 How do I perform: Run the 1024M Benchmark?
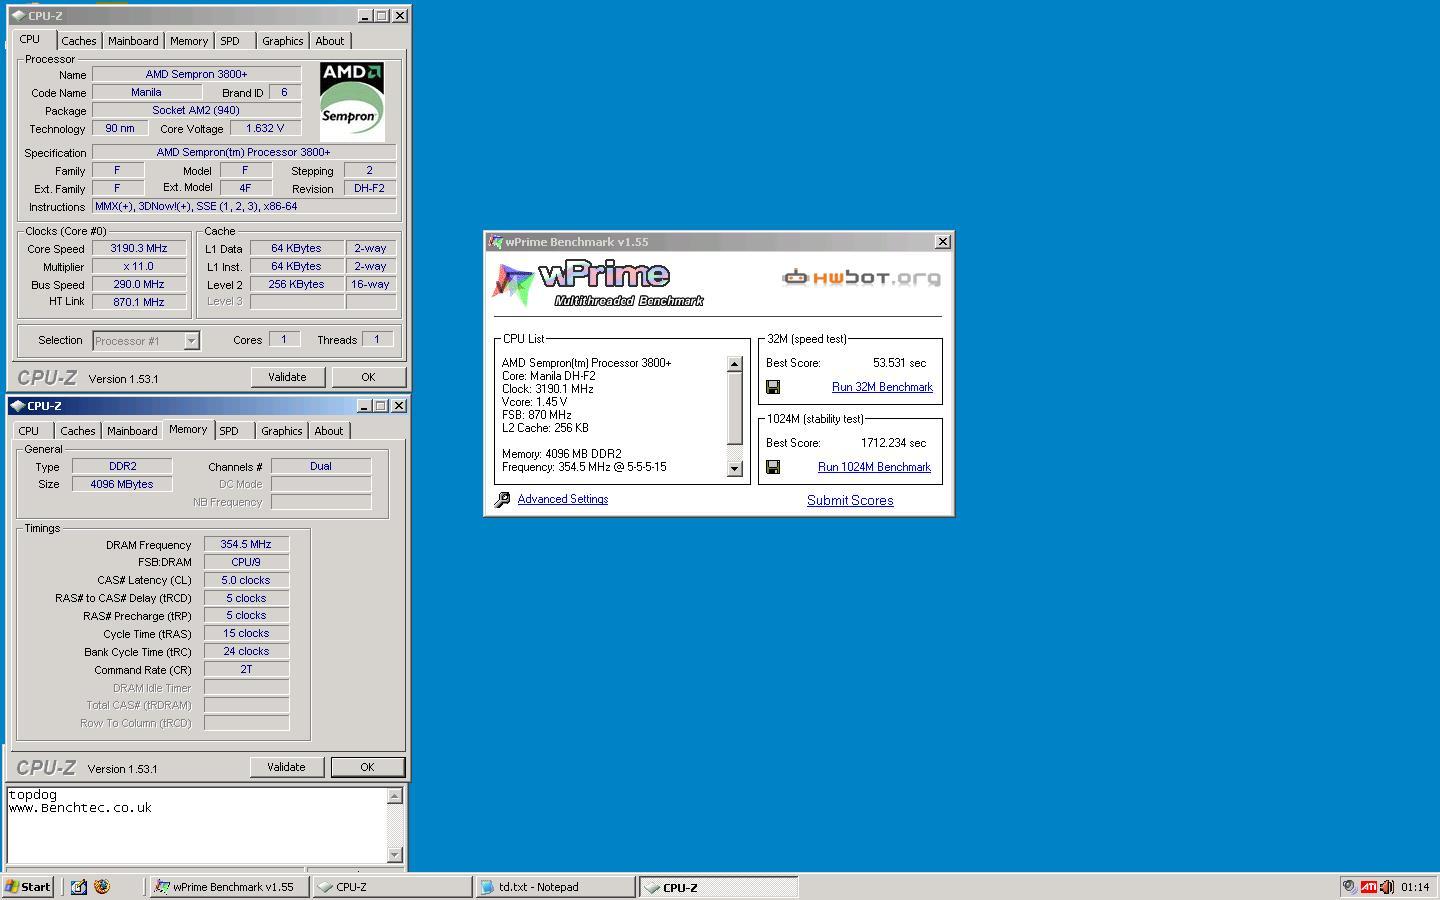(874, 467)
